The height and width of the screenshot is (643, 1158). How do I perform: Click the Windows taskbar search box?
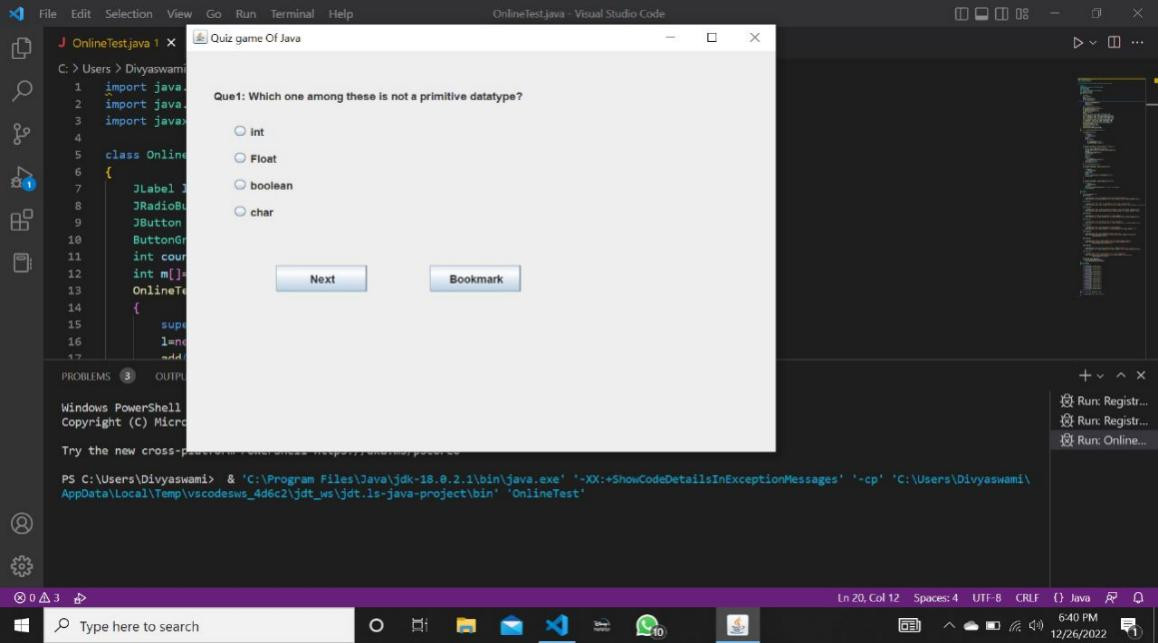(199, 625)
